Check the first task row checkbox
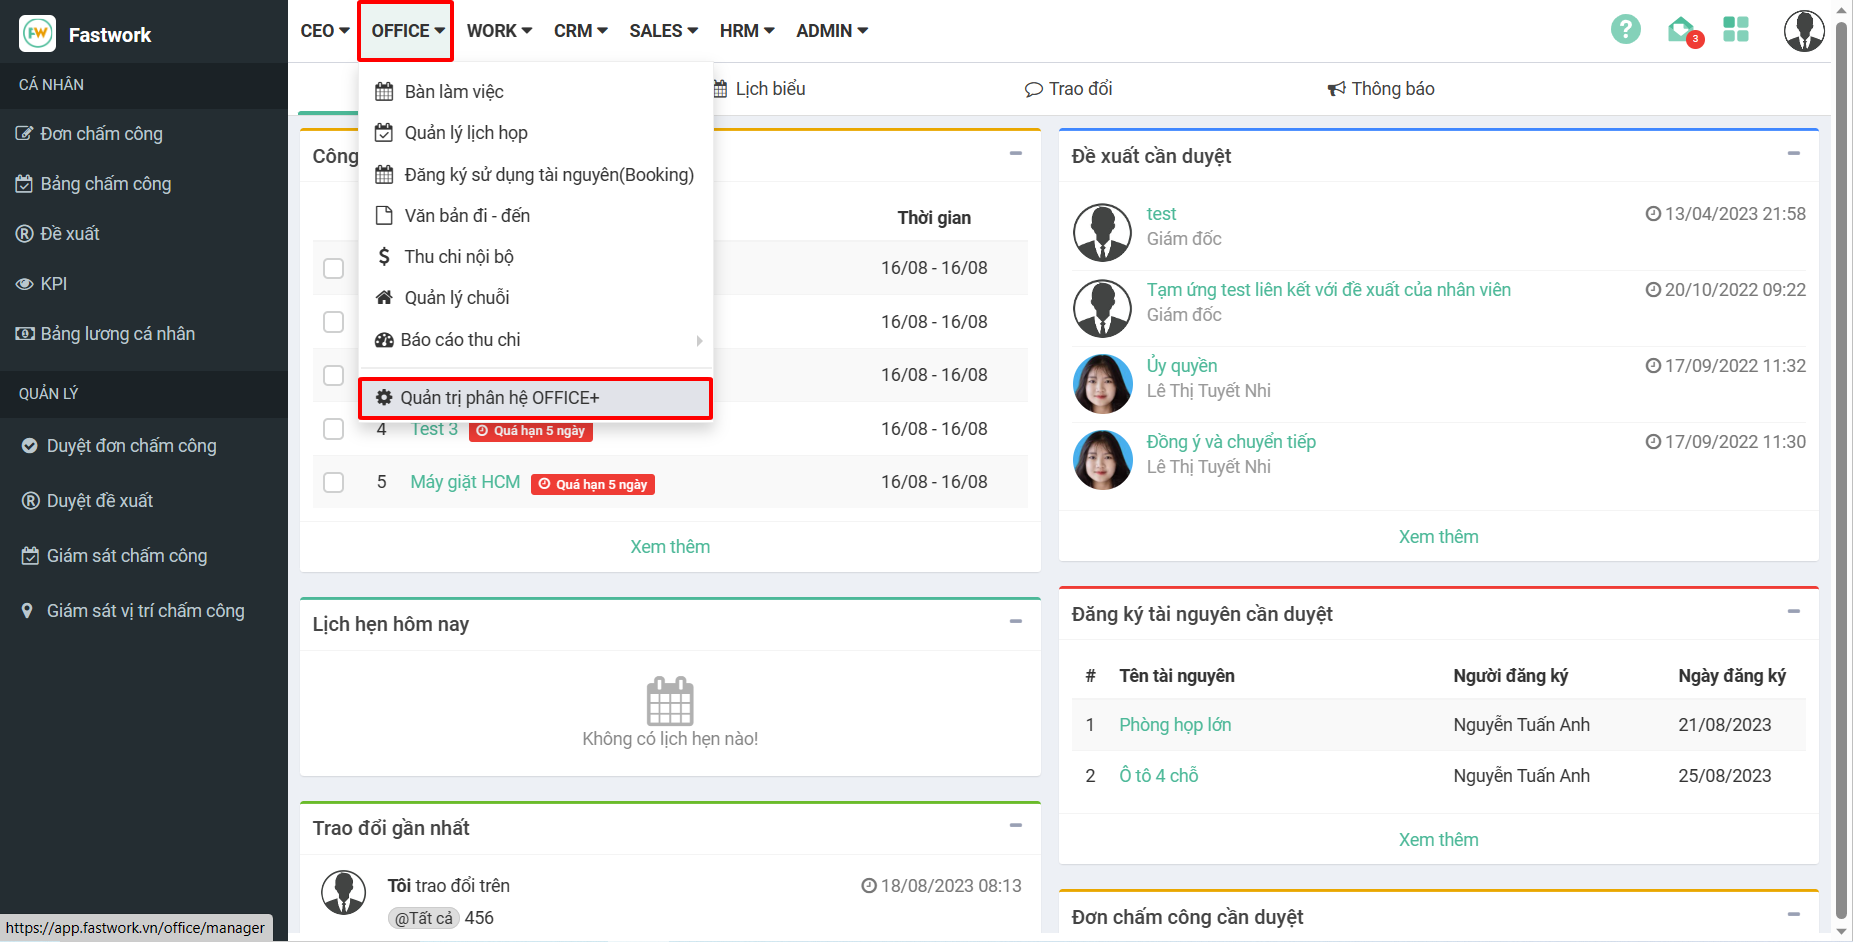This screenshot has height=942, width=1853. 334,268
